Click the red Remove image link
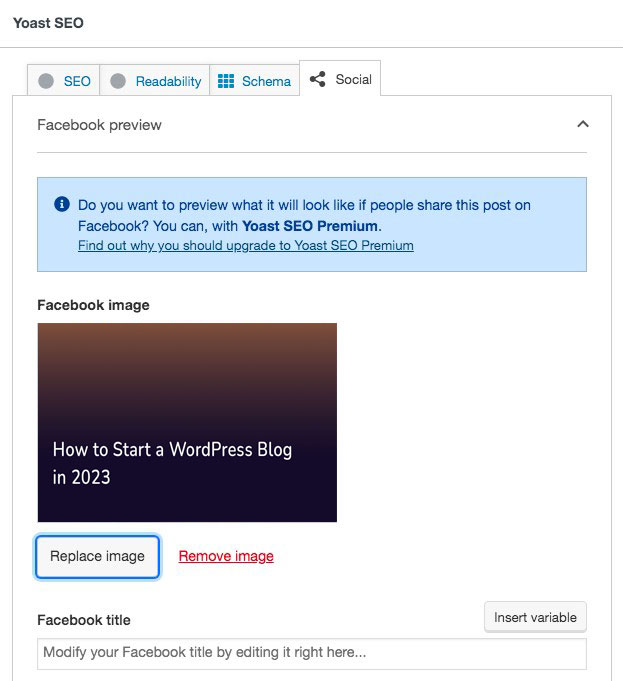This screenshot has width=623, height=681. [226, 556]
